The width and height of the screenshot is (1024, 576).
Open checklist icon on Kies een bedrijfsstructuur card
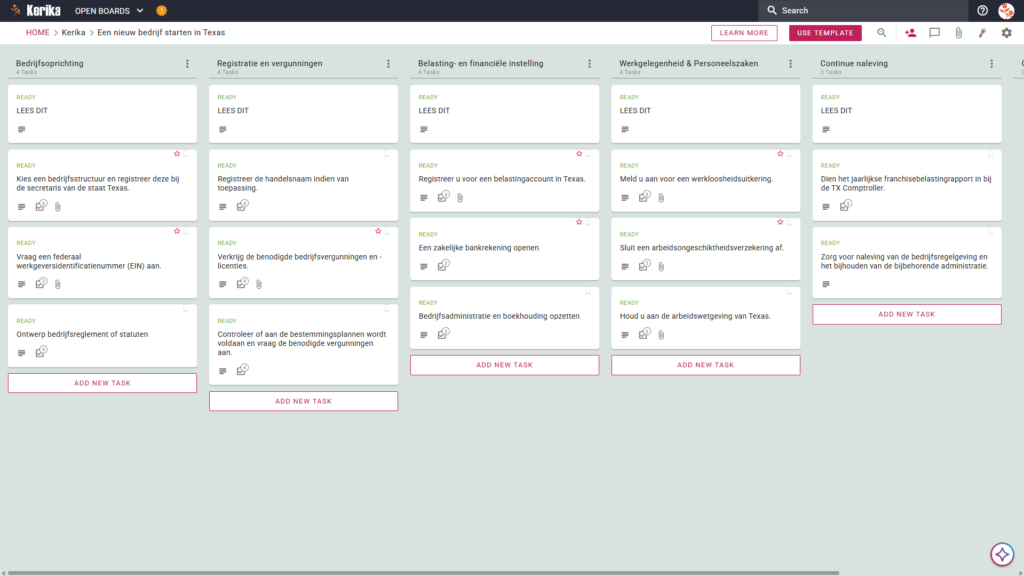(x=41, y=206)
